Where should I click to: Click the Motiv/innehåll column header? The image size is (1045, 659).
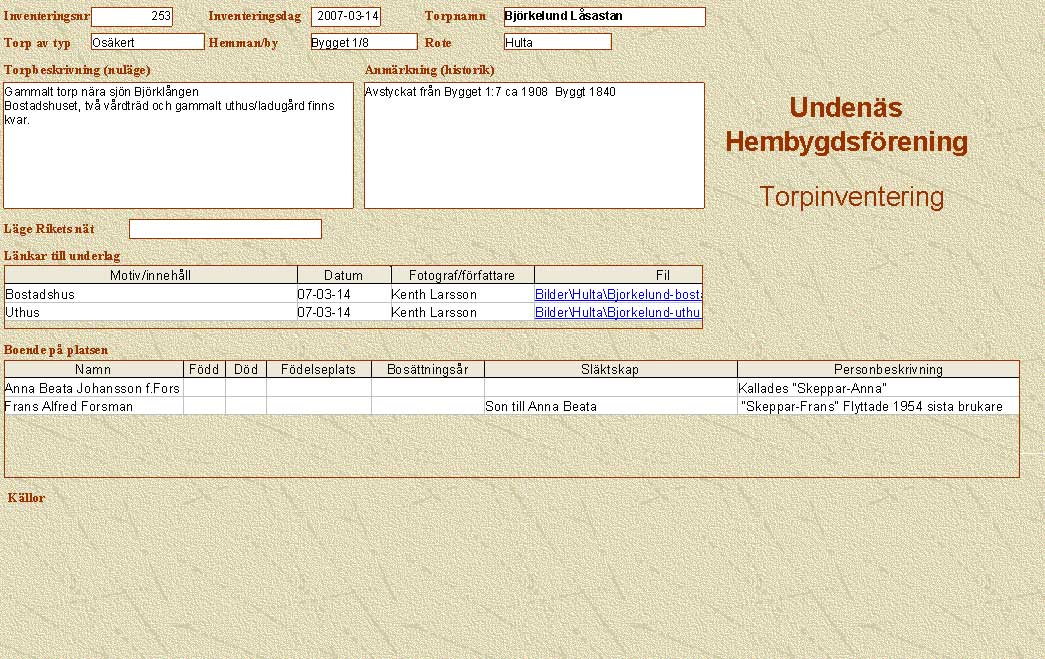click(151, 275)
